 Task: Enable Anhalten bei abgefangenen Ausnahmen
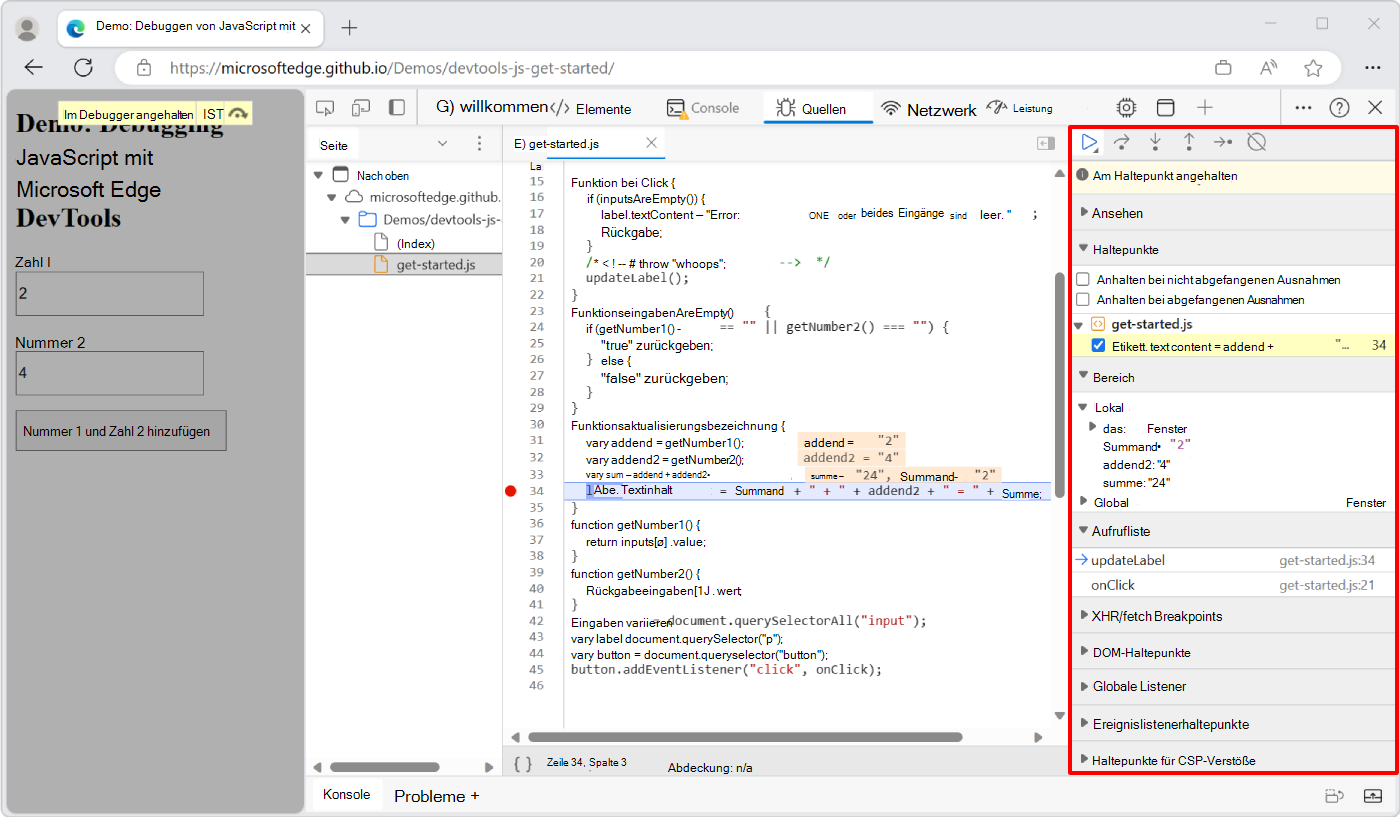[x=1085, y=299]
